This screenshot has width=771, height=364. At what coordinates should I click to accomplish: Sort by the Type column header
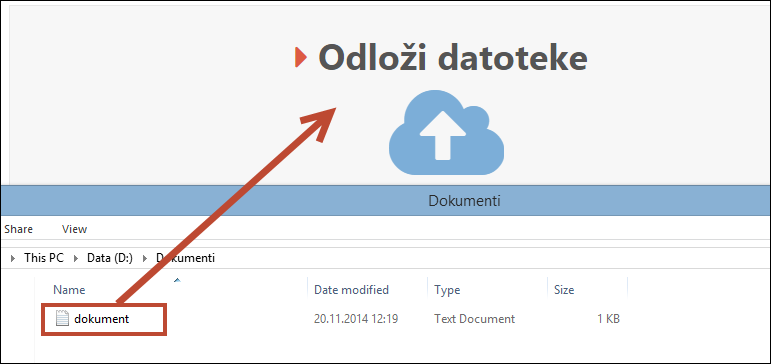point(447,290)
